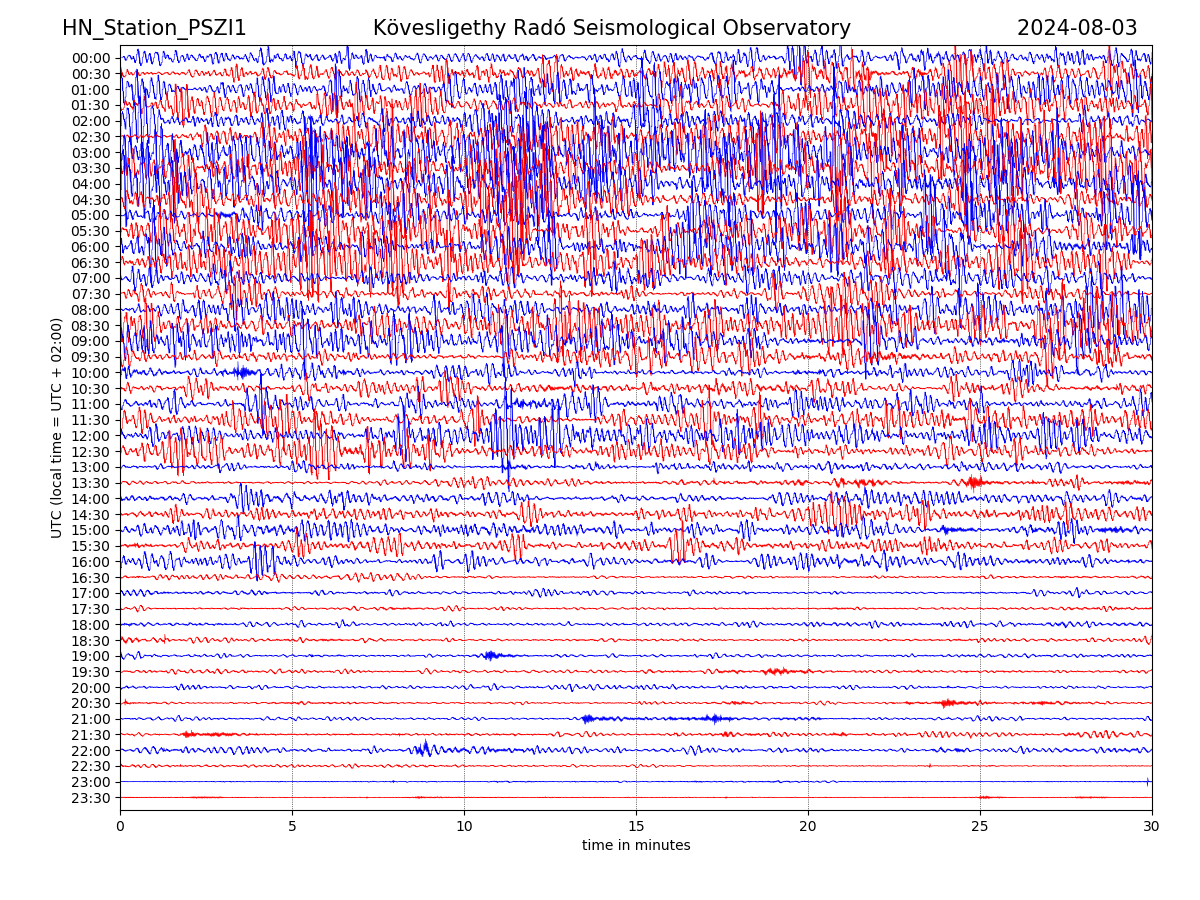Image resolution: width=1200 pixels, height=900 pixels.
Task: Click the blue burst on the 19:00 trace
Action: (x=491, y=656)
